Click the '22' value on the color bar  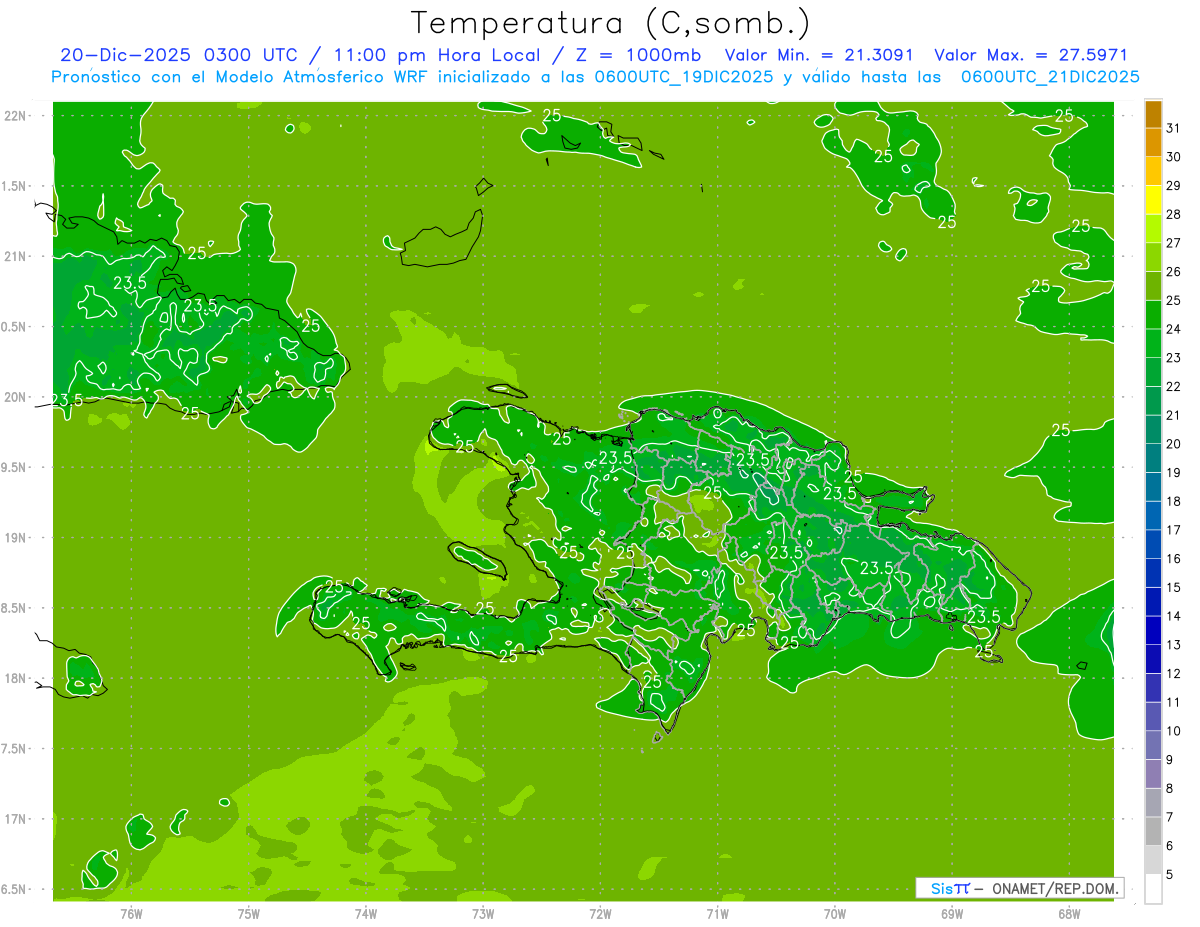(1173, 387)
